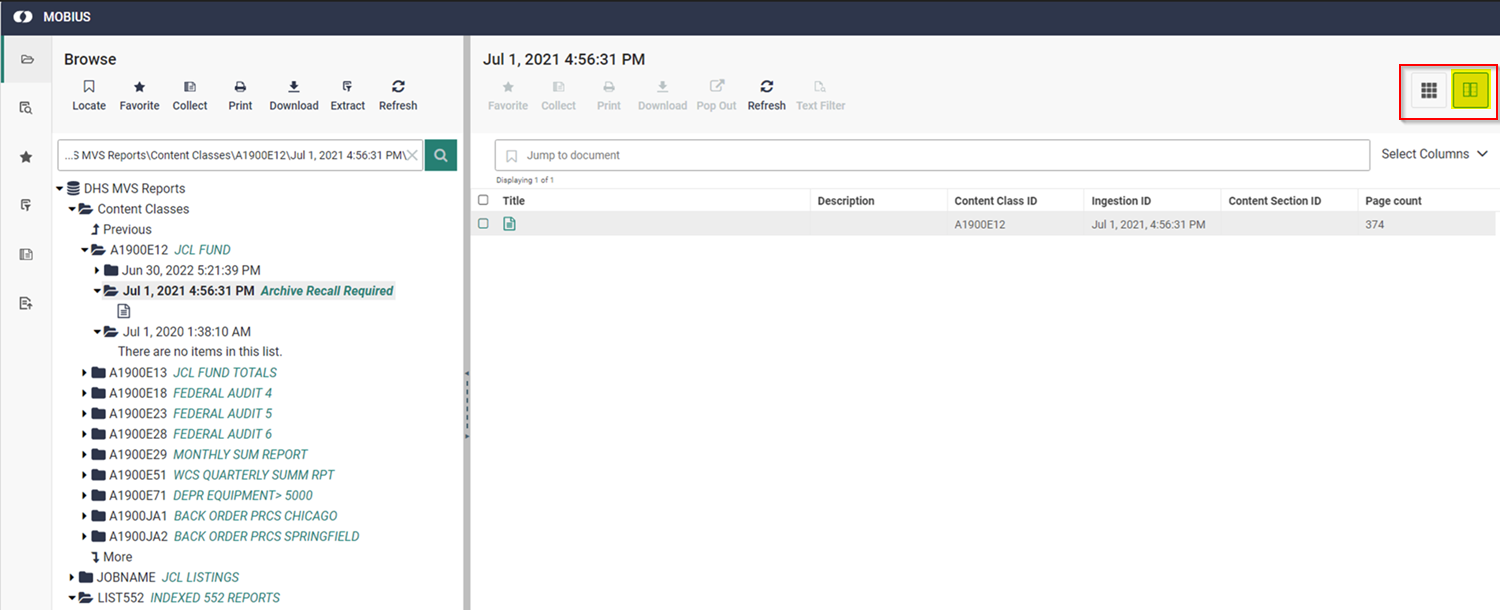Switch to the grid view icon
This screenshot has width=1500, height=610.
click(x=1429, y=90)
